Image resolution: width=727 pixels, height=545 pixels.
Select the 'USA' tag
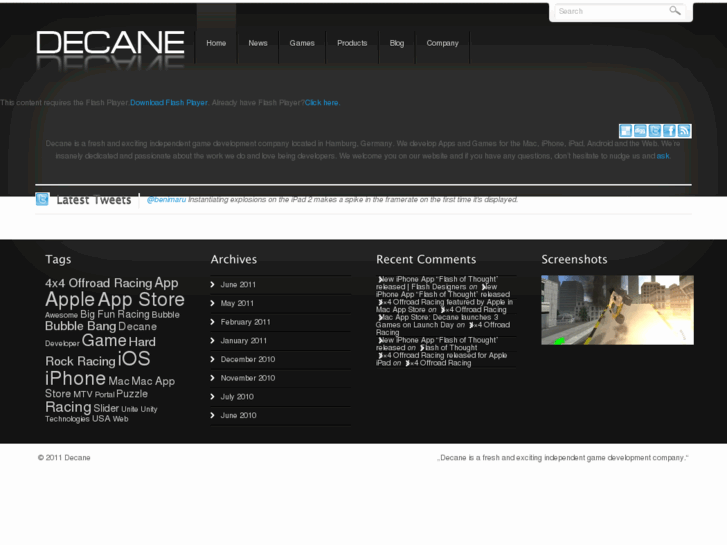click(101, 418)
